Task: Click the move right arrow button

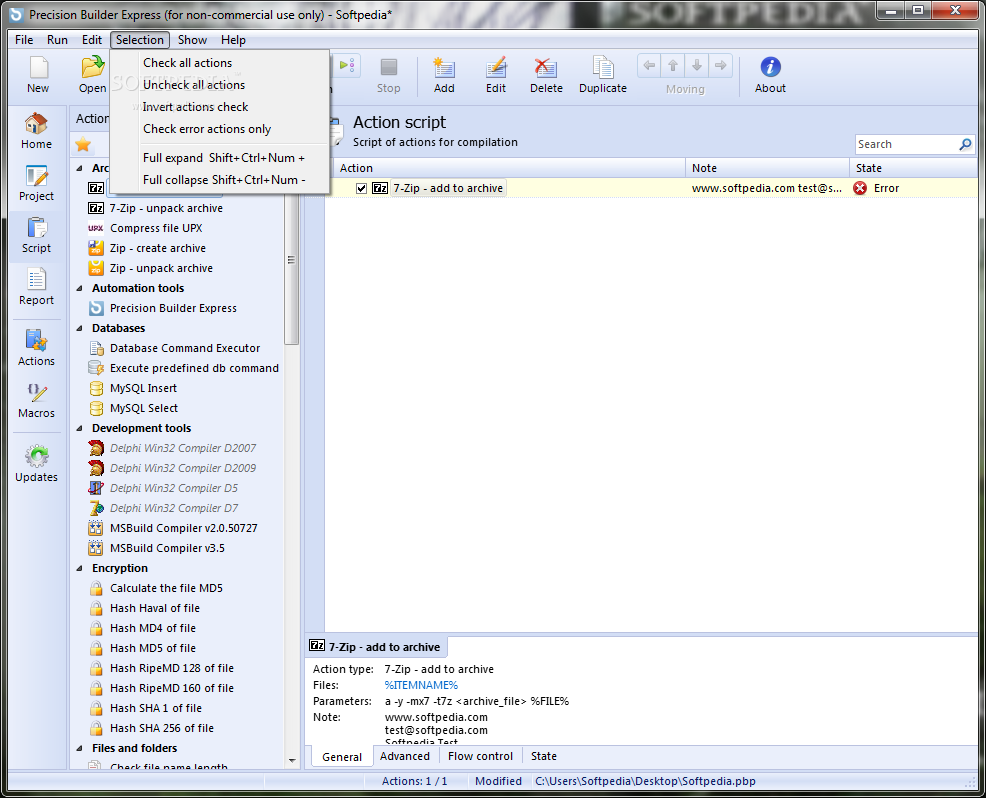Action: click(x=721, y=65)
